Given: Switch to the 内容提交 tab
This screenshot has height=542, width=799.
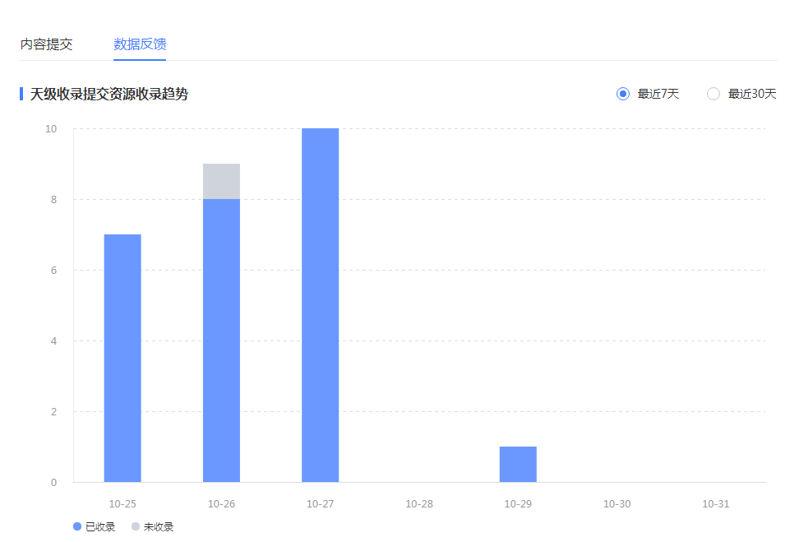Looking at the screenshot, I should click(46, 44).
